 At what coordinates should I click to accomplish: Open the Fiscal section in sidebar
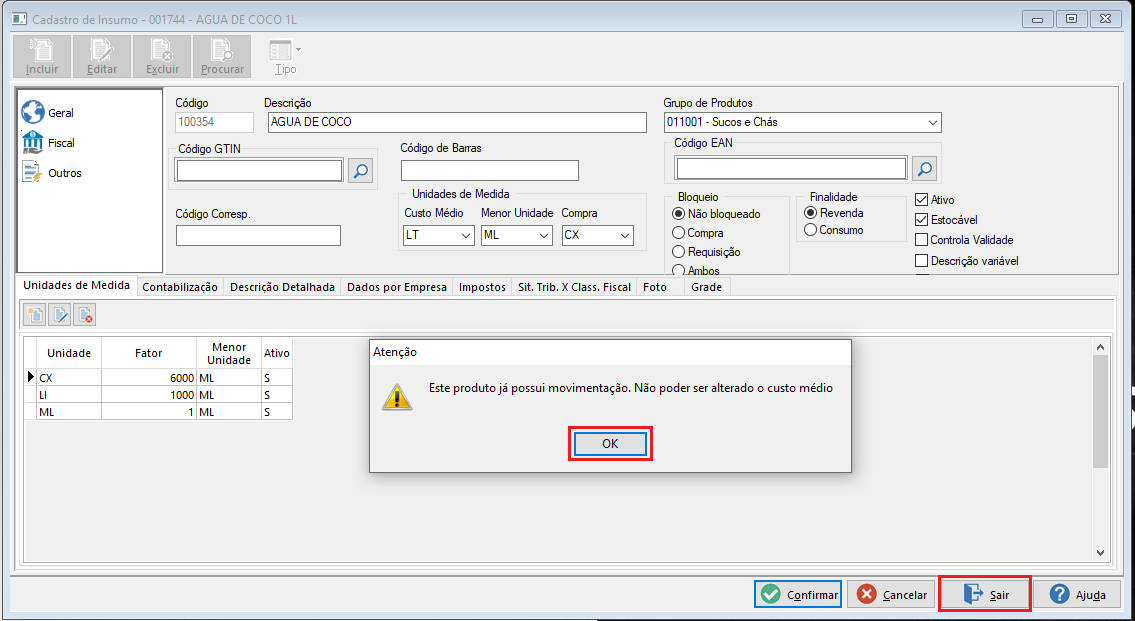pos(48,143)
